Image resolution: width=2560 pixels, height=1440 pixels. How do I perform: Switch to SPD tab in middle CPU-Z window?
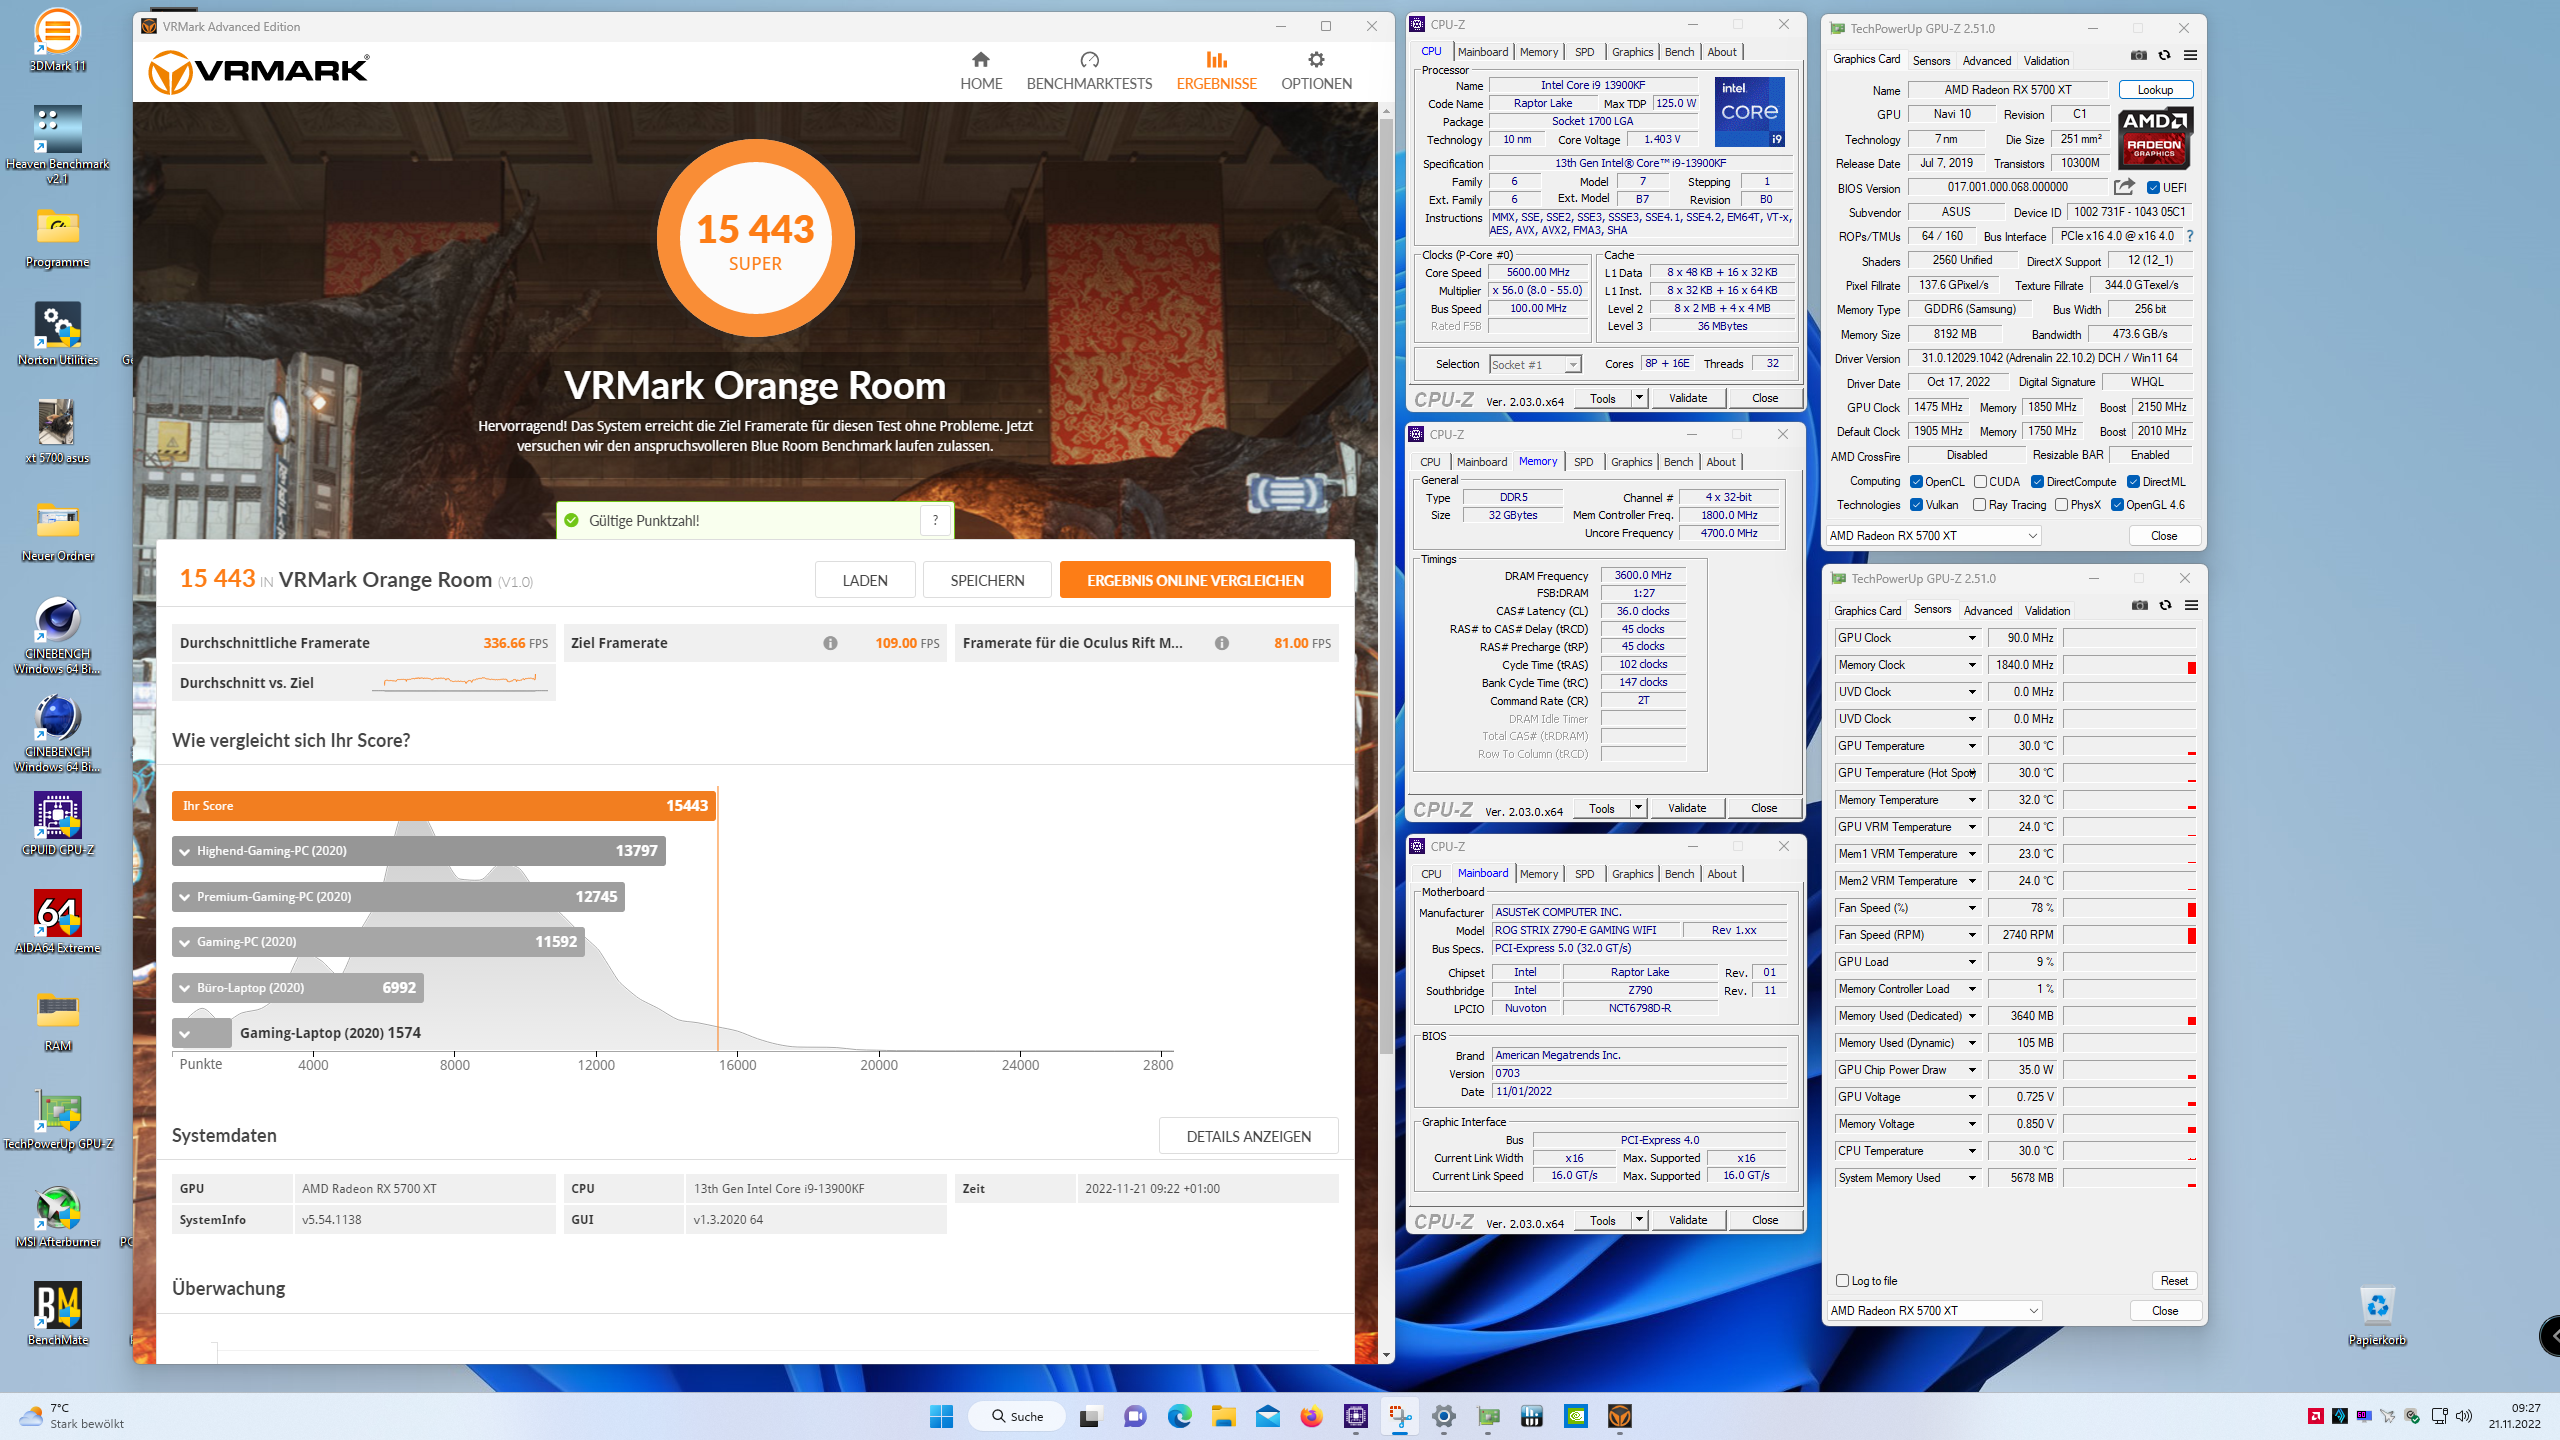(1583, 462)
